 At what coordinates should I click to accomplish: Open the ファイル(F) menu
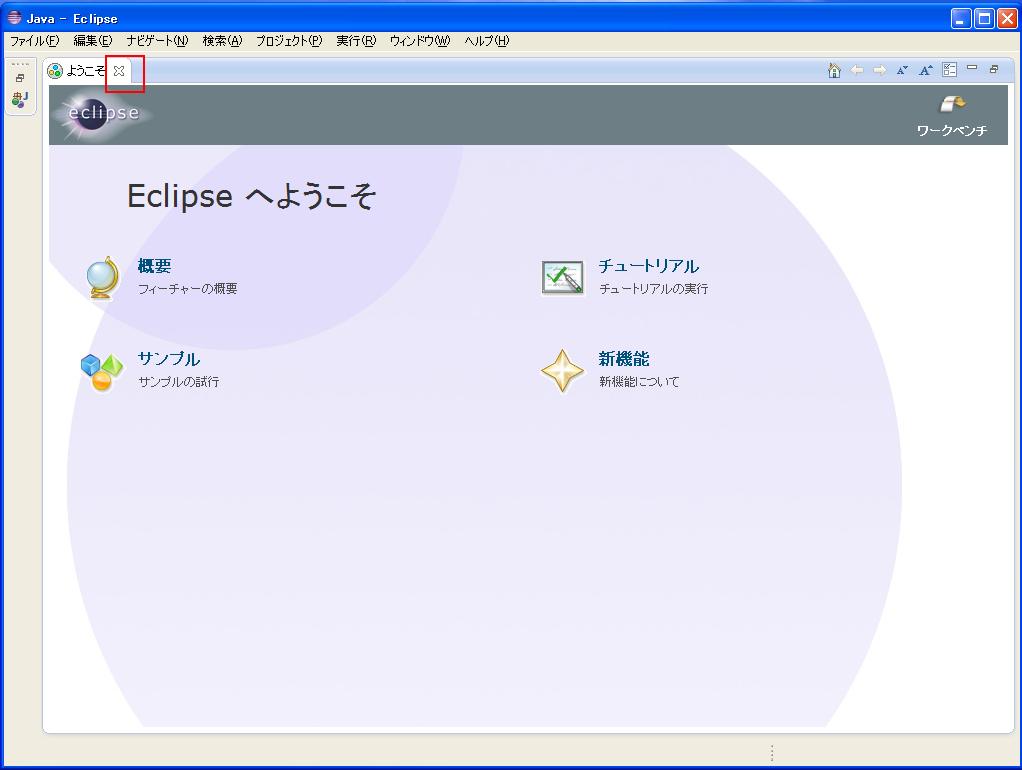[35, 41]
